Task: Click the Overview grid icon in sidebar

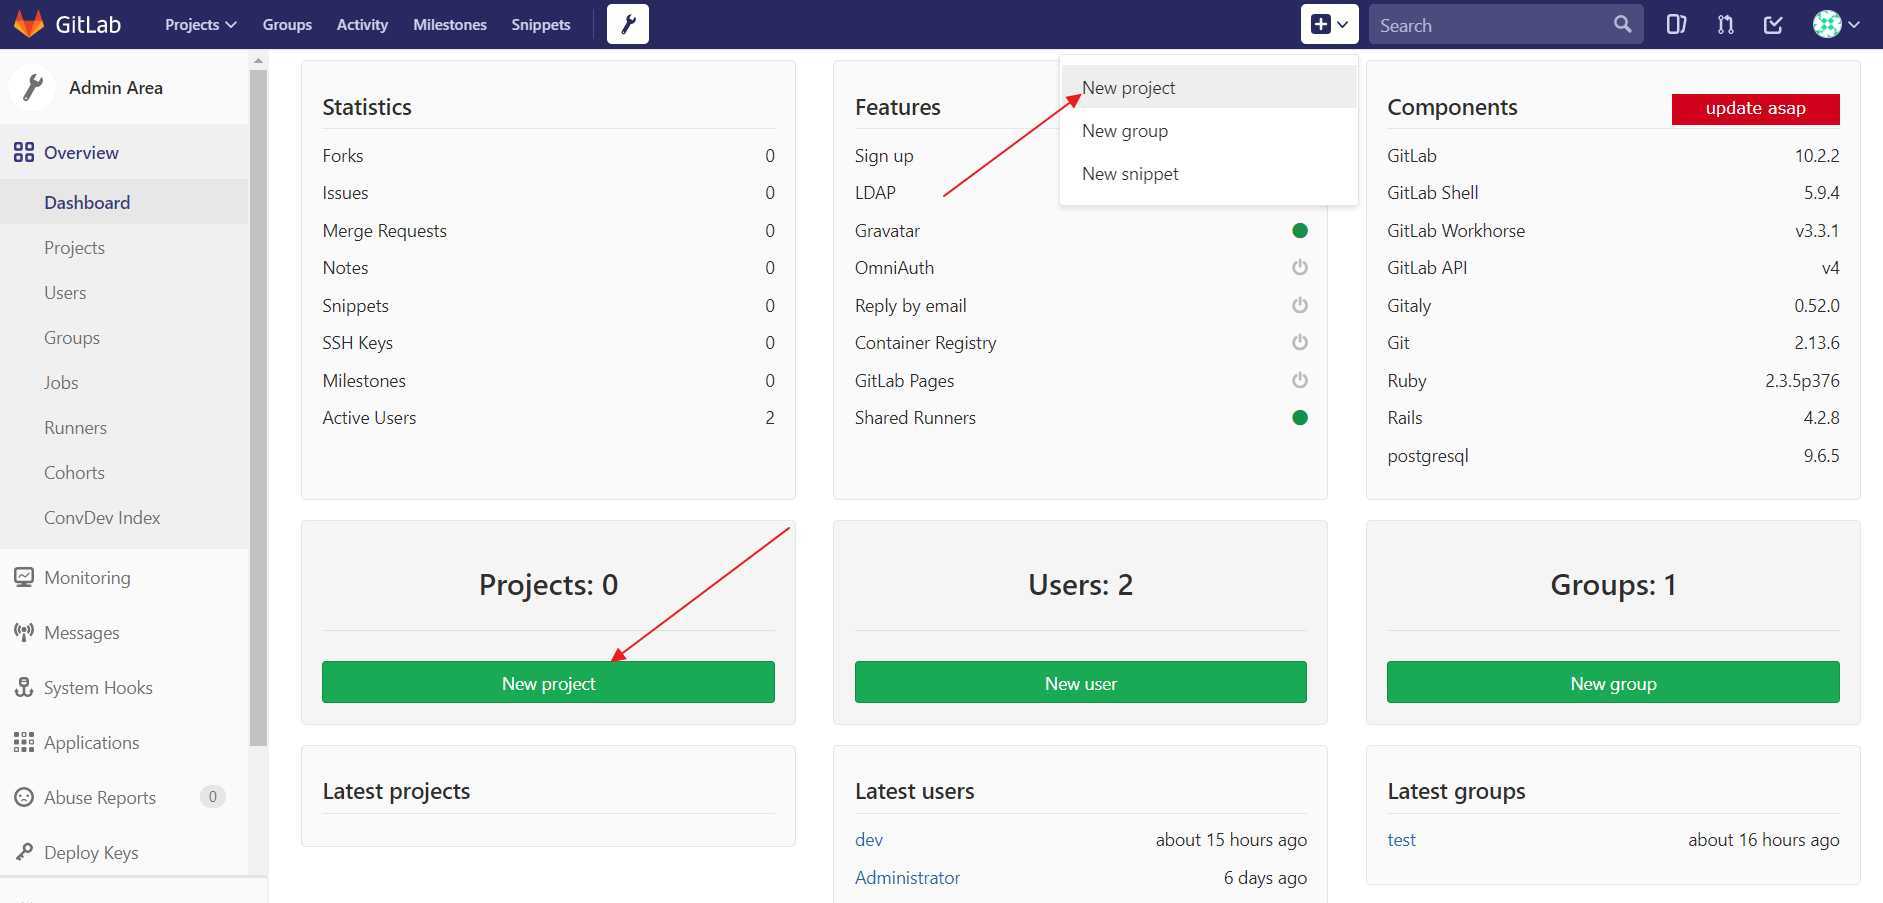Action: pos(23,152)
